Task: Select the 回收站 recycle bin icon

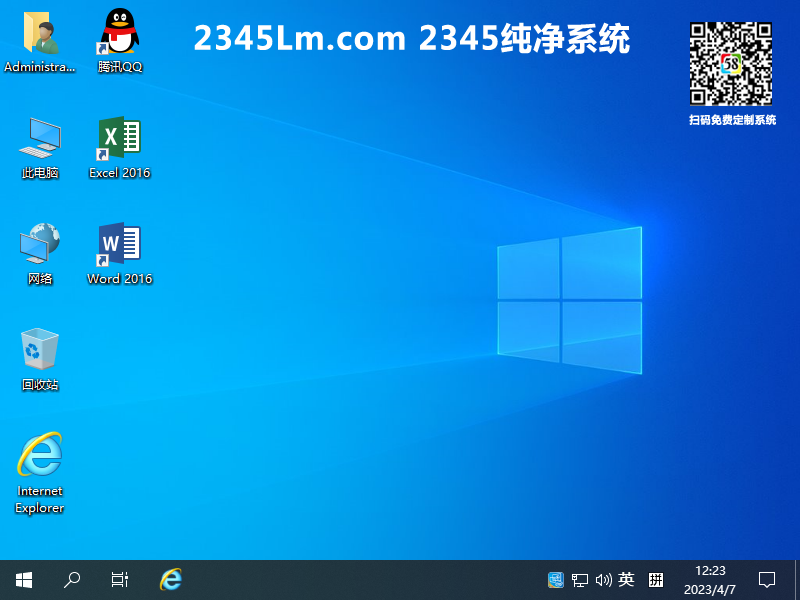Action: [40, 360]
